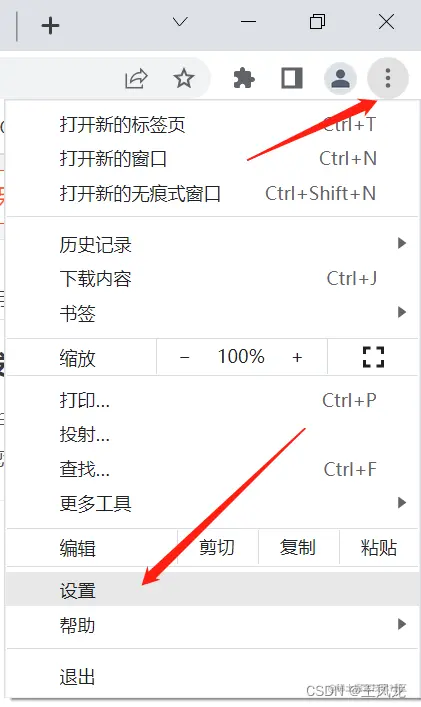
Task: Decrease zoom with the minus button
Action: pos(184,358)
